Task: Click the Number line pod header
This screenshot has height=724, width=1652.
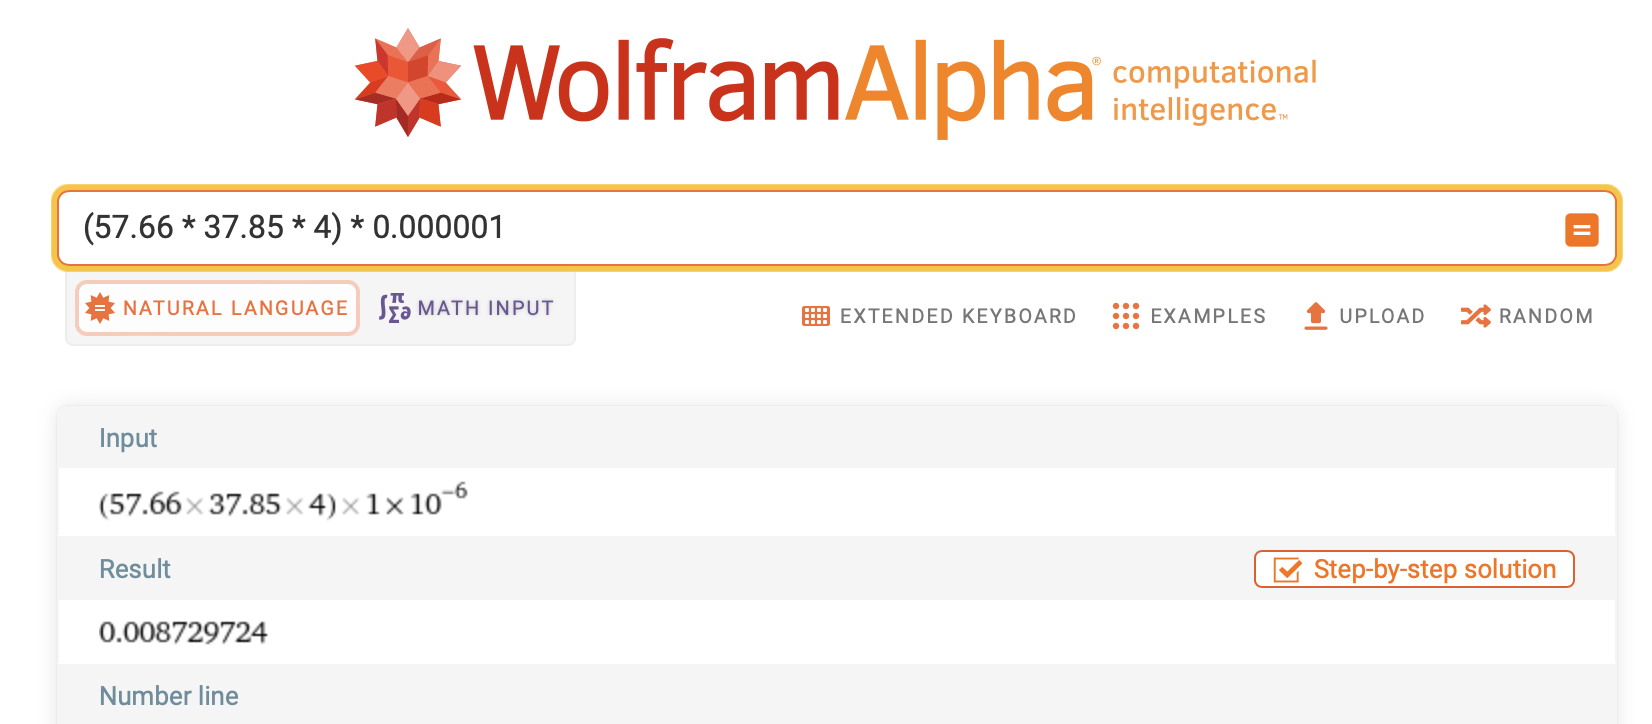Action: click(169, 696)
